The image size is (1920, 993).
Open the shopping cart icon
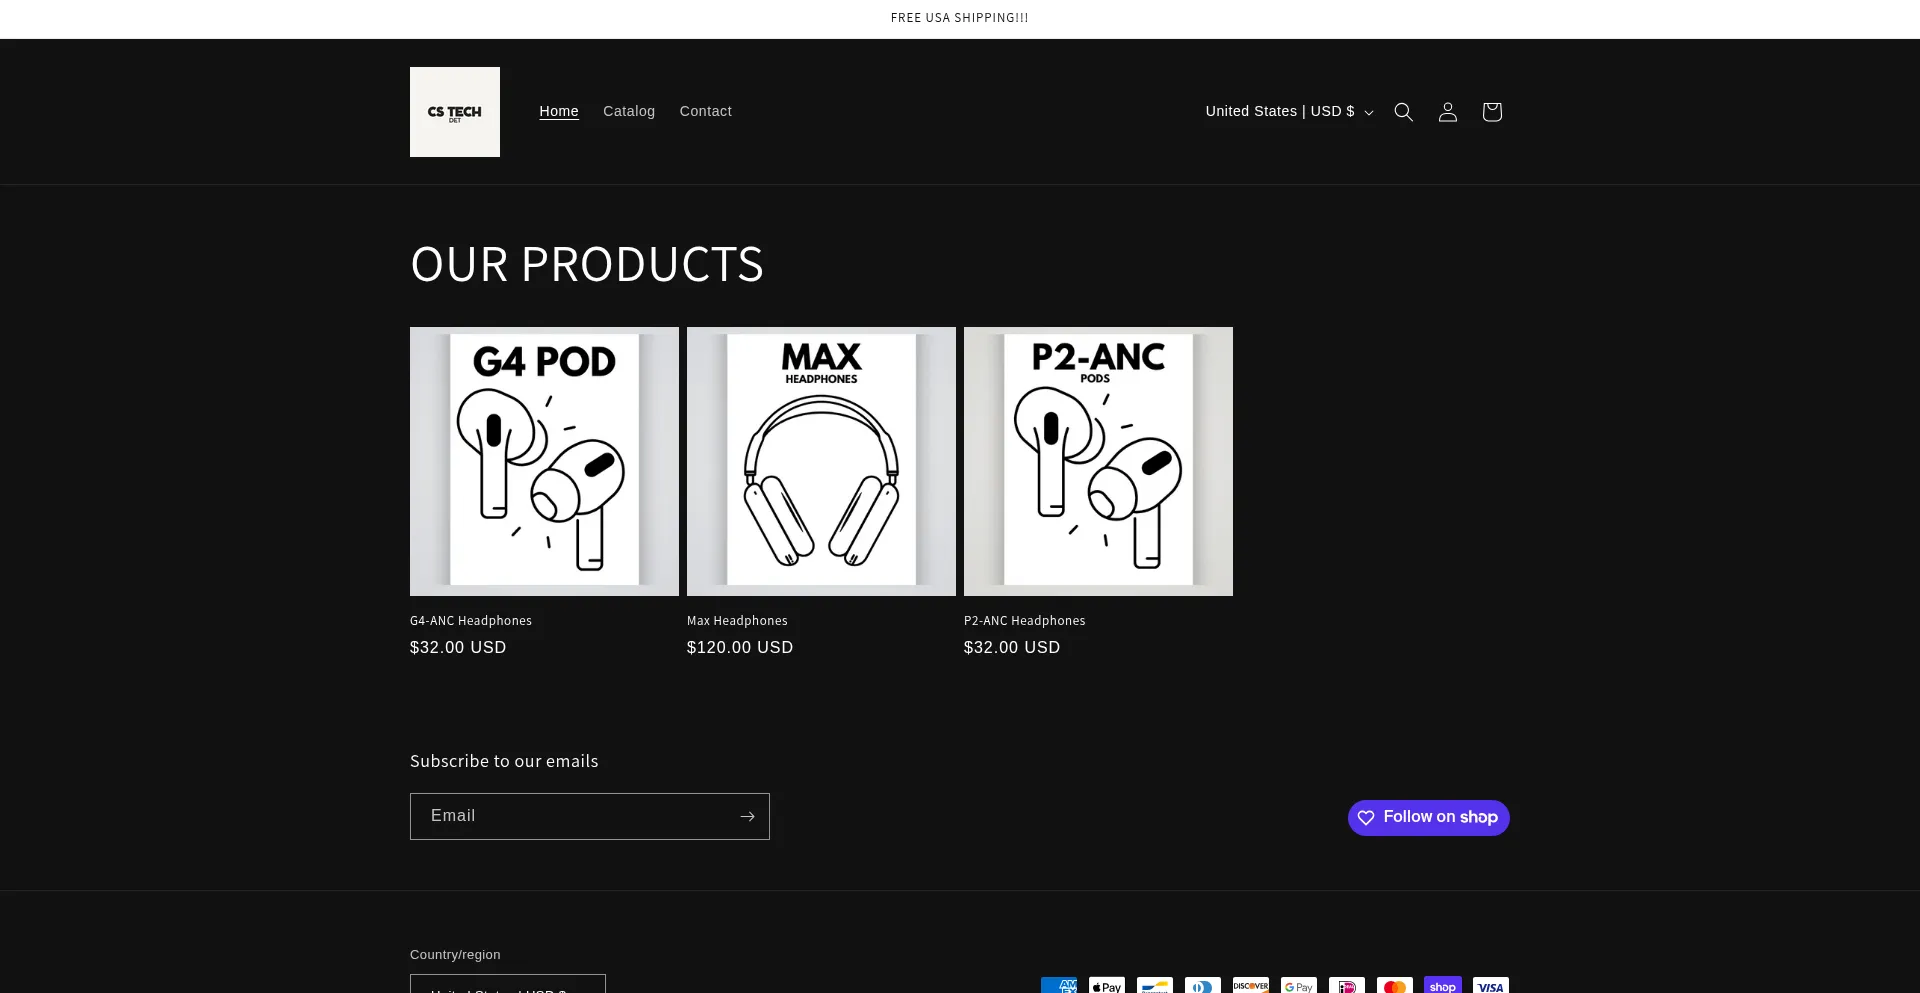click(1492, 112)
